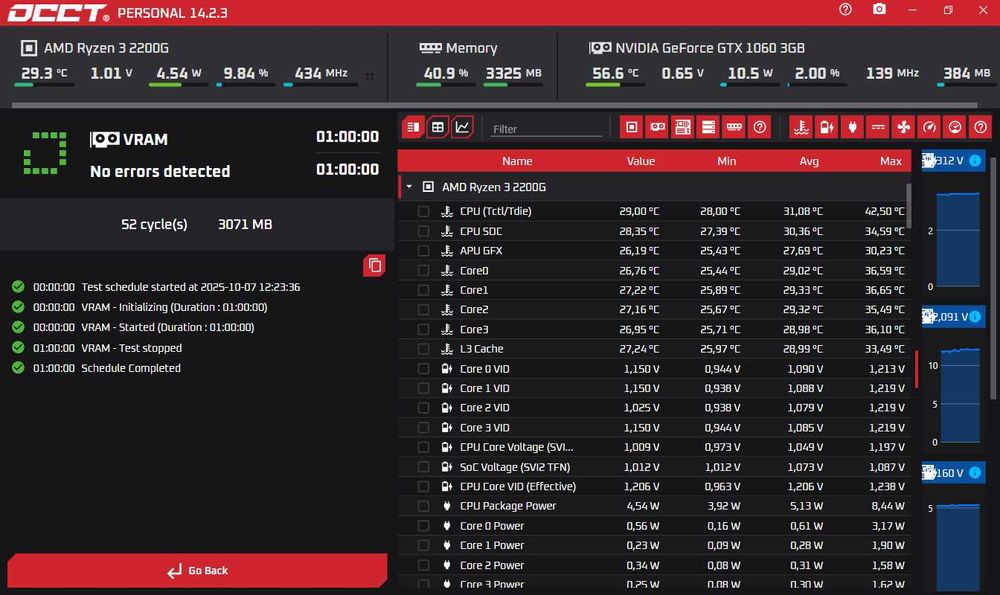Sort the table by the Max column
The height and width of the screenshot is (595, 1000).
(890, 161)
